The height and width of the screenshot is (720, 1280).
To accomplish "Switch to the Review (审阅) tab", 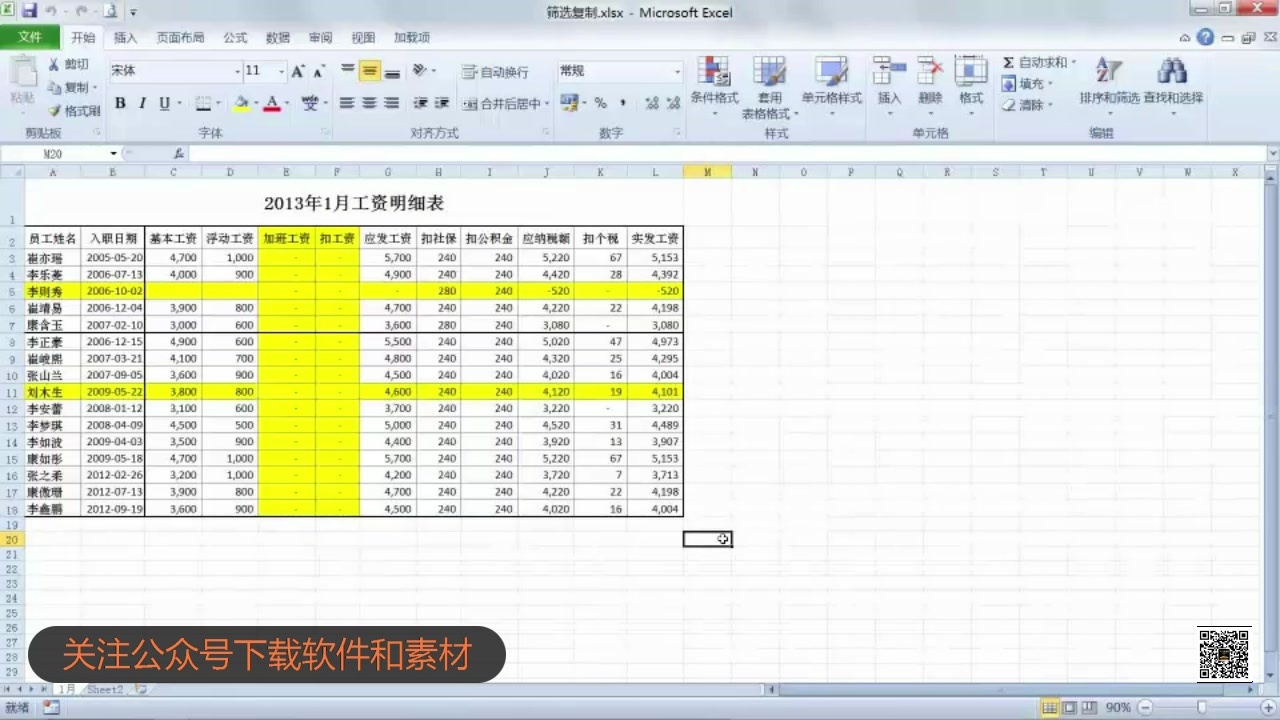I will pos(320,38).
